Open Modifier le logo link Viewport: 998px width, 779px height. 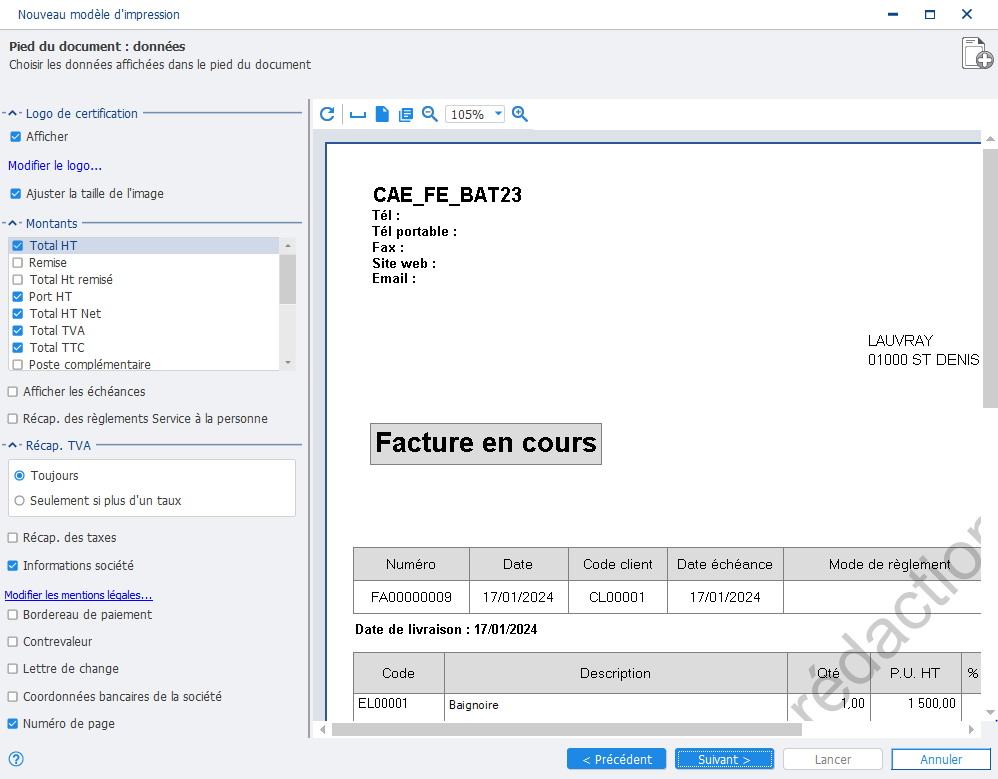[55, 165]
